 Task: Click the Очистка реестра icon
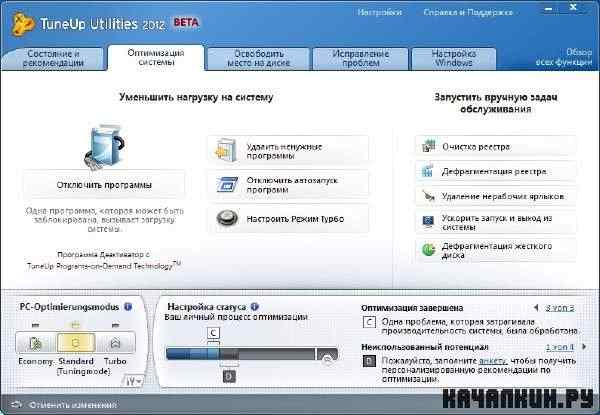(x=429, y=146)
